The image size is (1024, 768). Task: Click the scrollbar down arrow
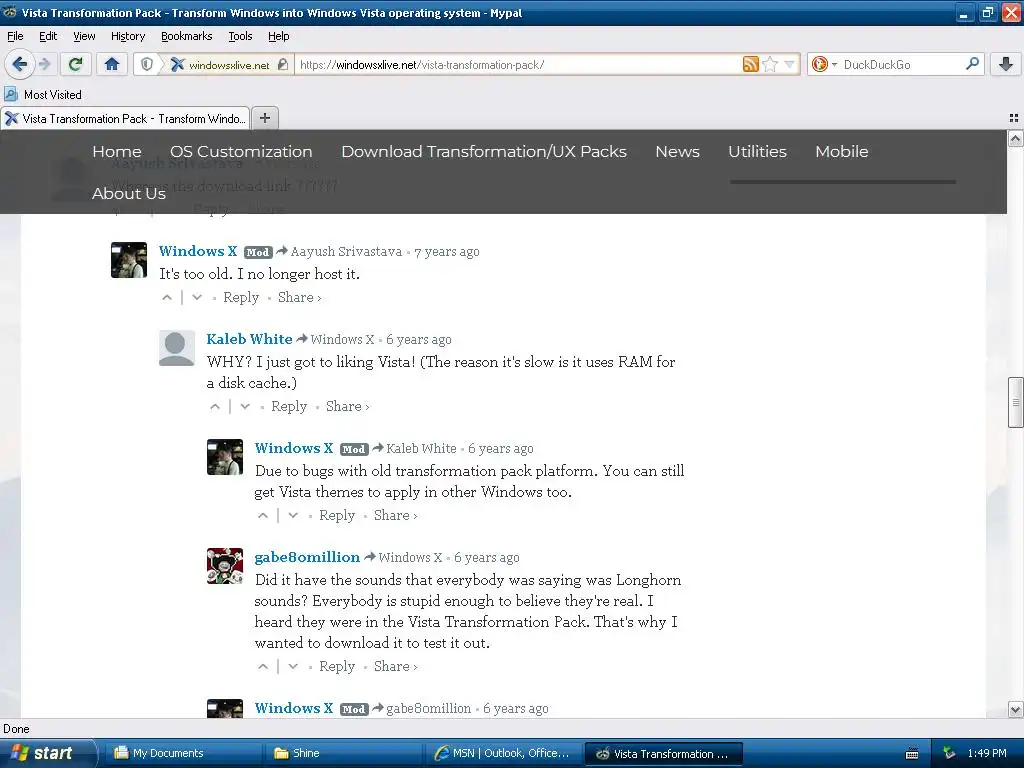click(1015, 709)
